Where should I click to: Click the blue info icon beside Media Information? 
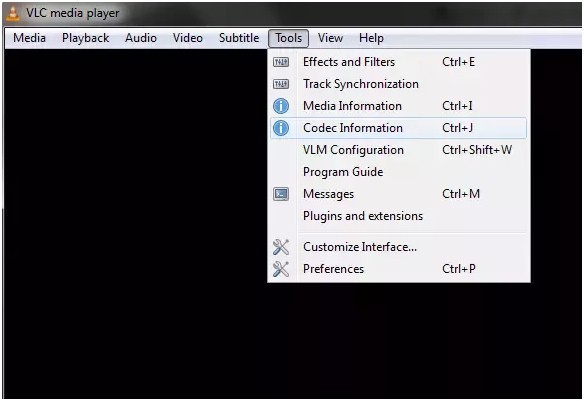(x=281, y=106)
